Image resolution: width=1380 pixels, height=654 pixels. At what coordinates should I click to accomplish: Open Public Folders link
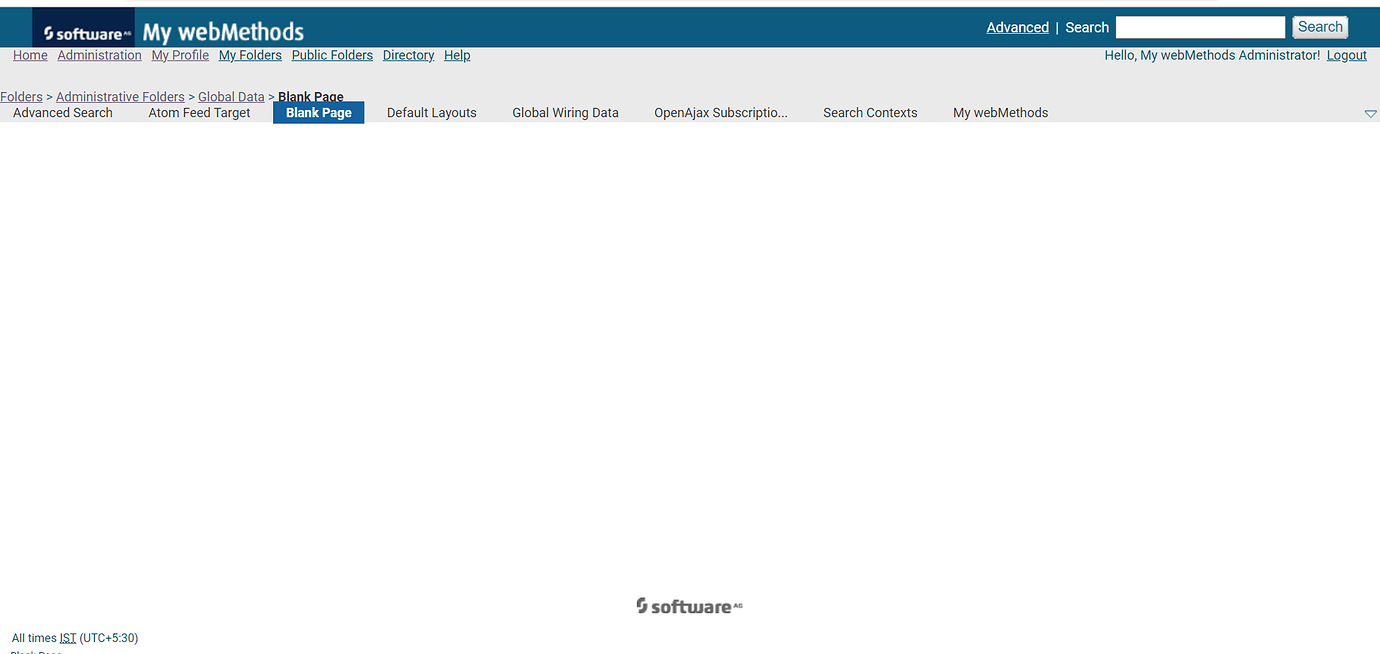(332, 56)
